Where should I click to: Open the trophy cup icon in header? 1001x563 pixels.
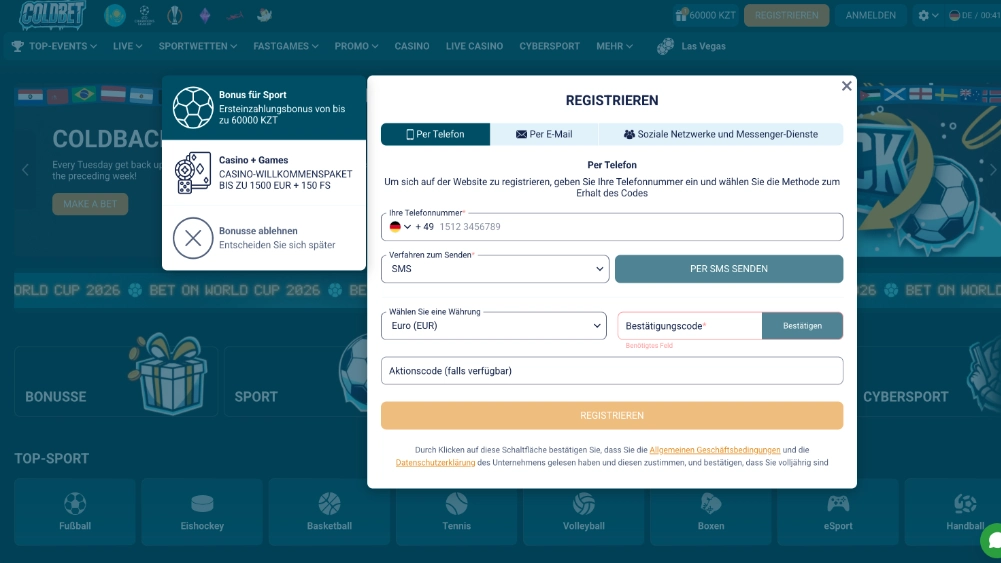tap(175, 15)
